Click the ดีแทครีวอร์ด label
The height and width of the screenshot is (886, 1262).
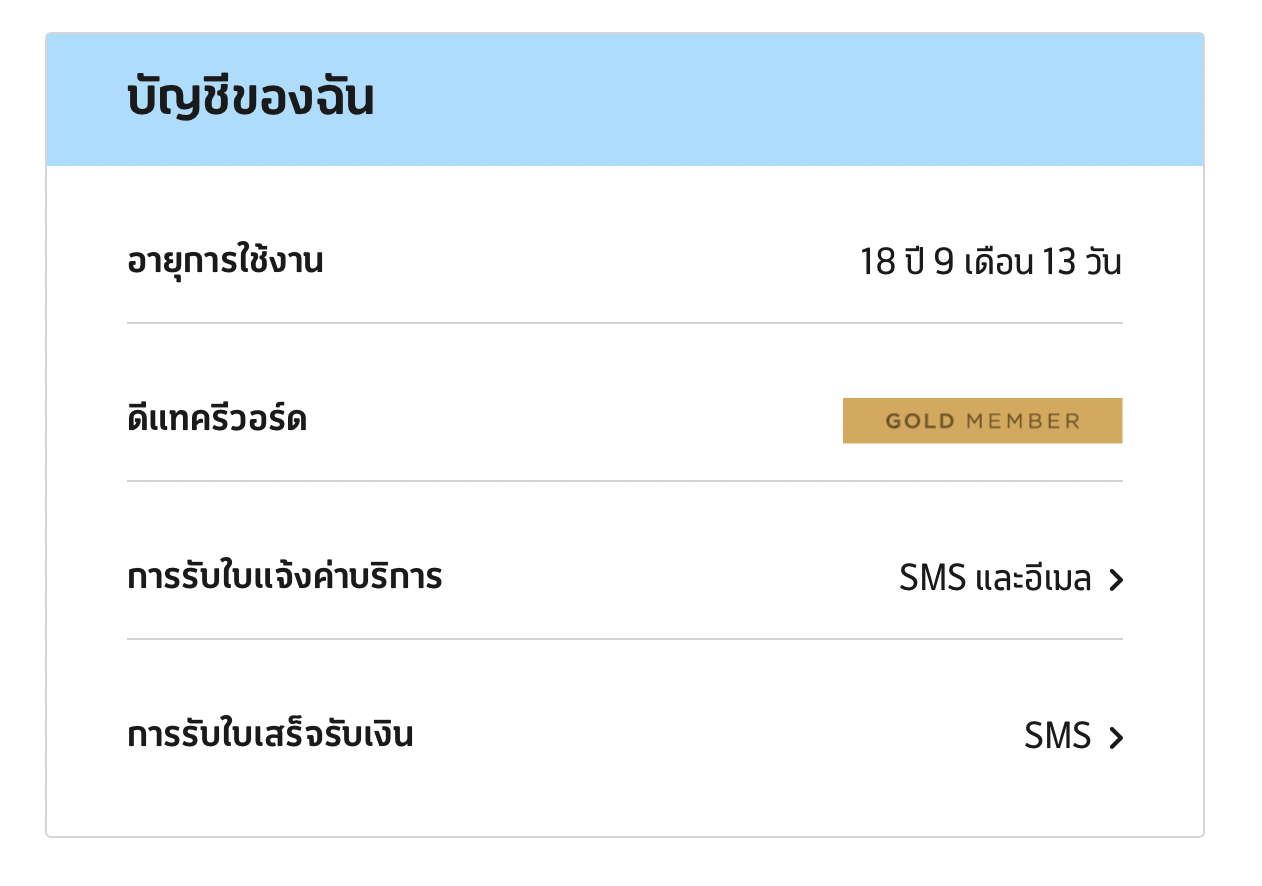pyautogui.click(x=217, y=420)
